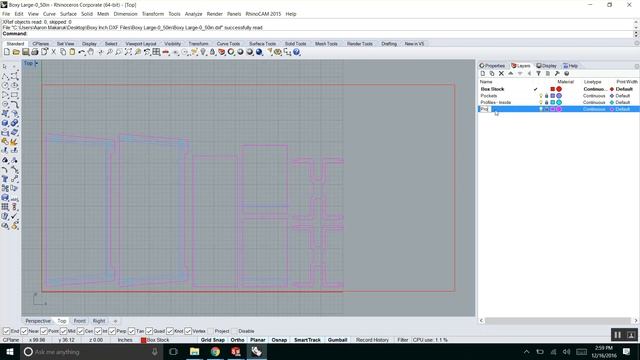Click the New file icon in Standard toolbar
Image resolution: width=640 pixels, height=360 pixels.
7,52
